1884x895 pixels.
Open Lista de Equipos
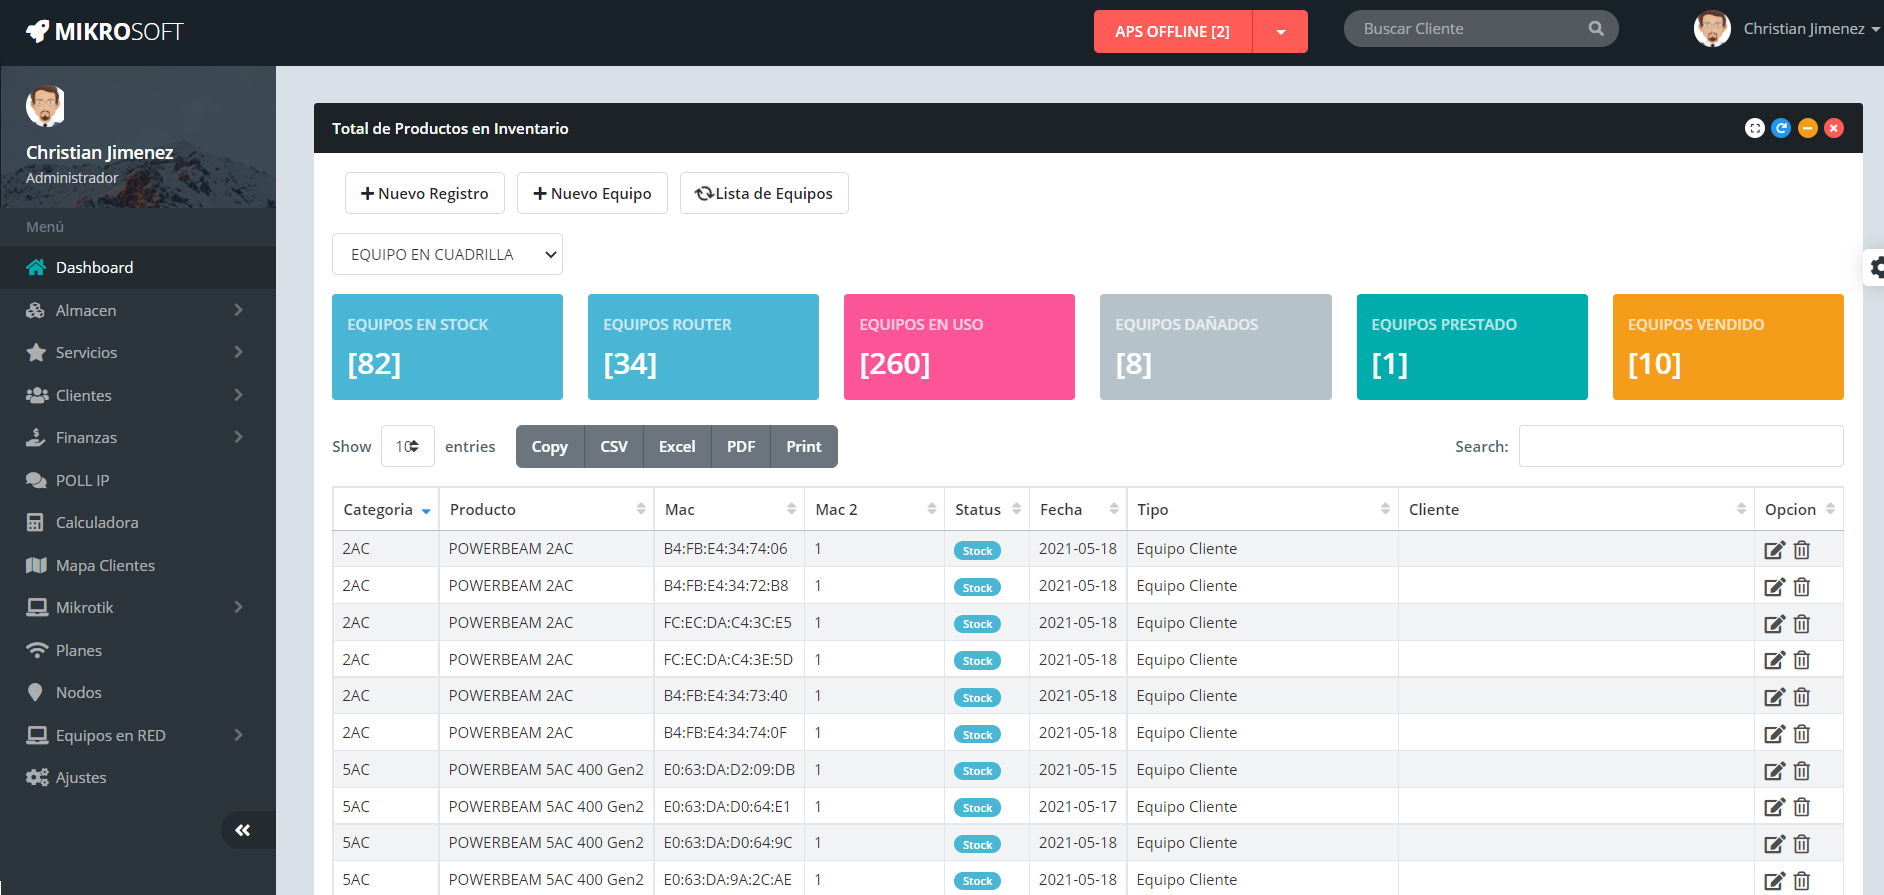coord(764,193)
